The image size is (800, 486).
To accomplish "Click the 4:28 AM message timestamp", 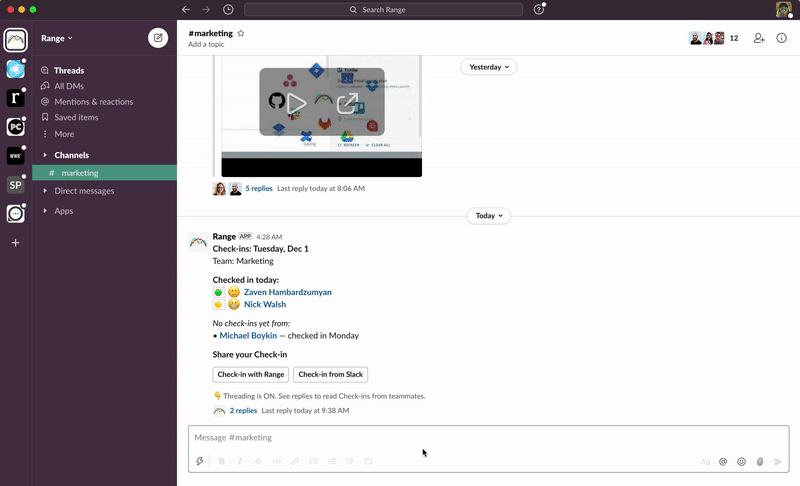I will pos(269,237).
